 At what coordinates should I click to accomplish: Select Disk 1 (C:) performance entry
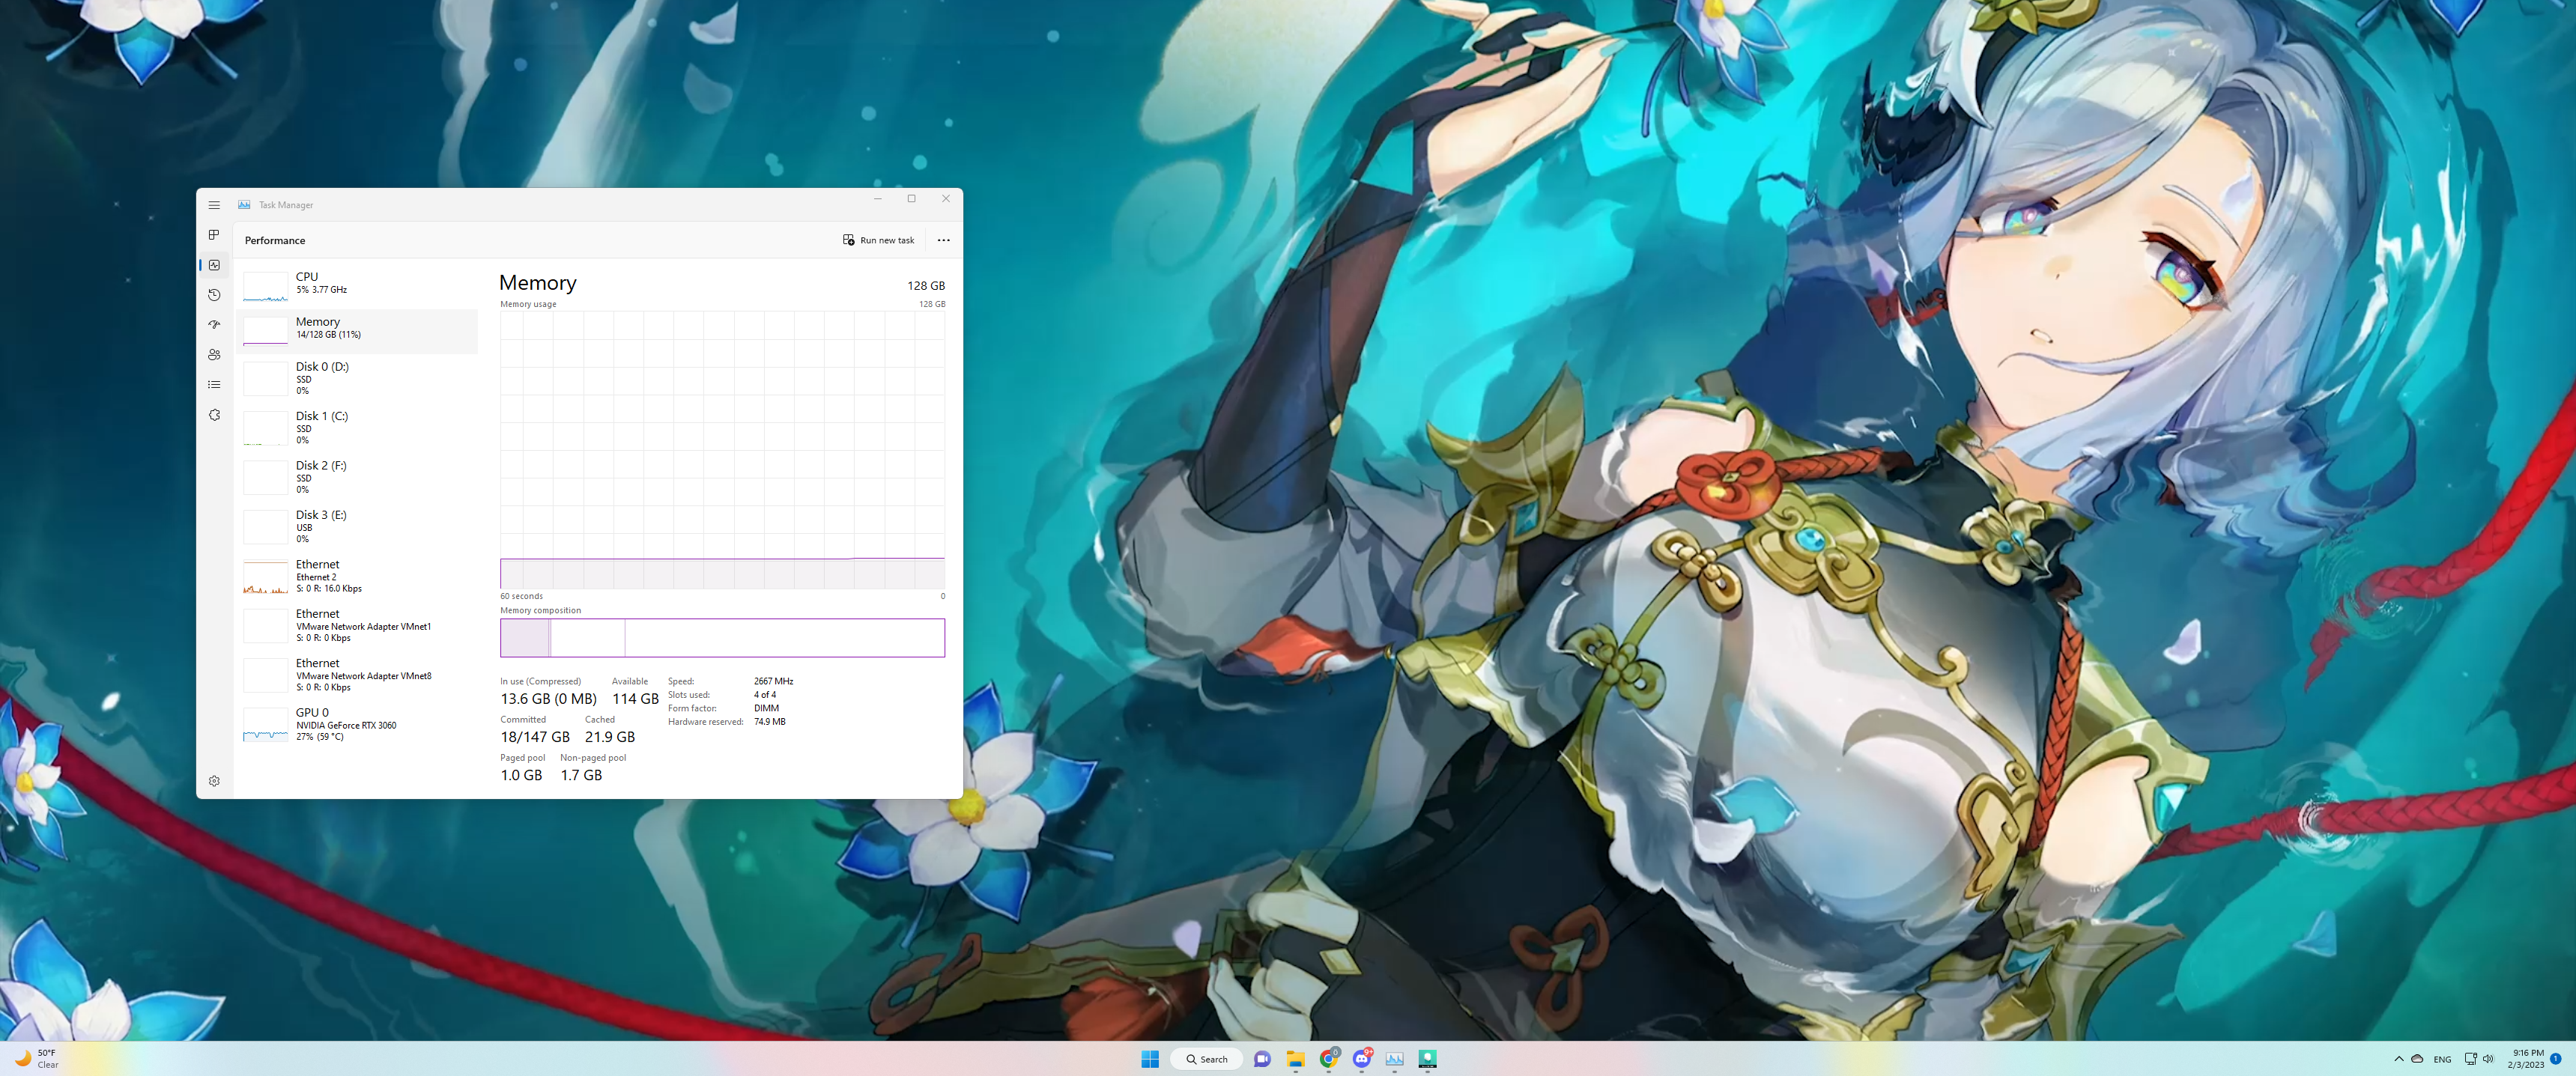tap(357, 427)
